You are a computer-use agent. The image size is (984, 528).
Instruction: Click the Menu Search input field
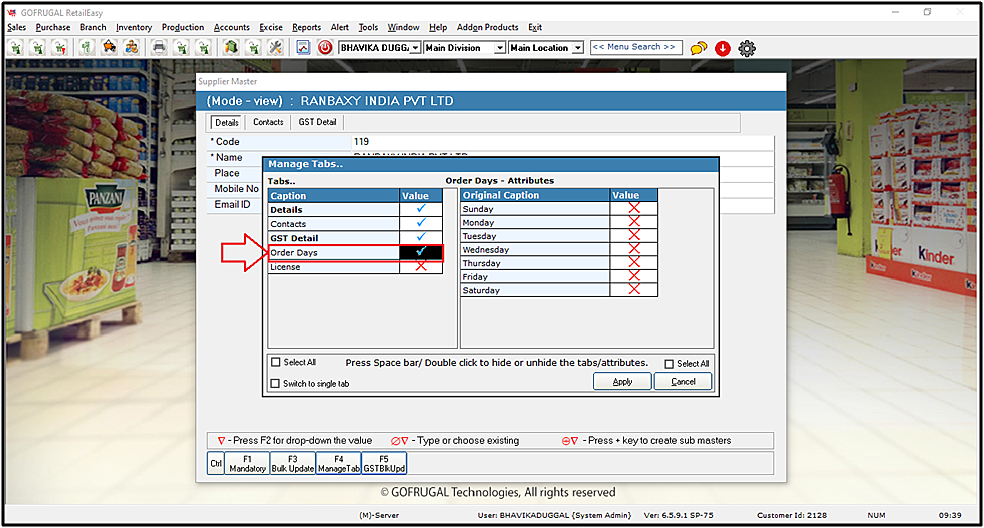(636, 47)
